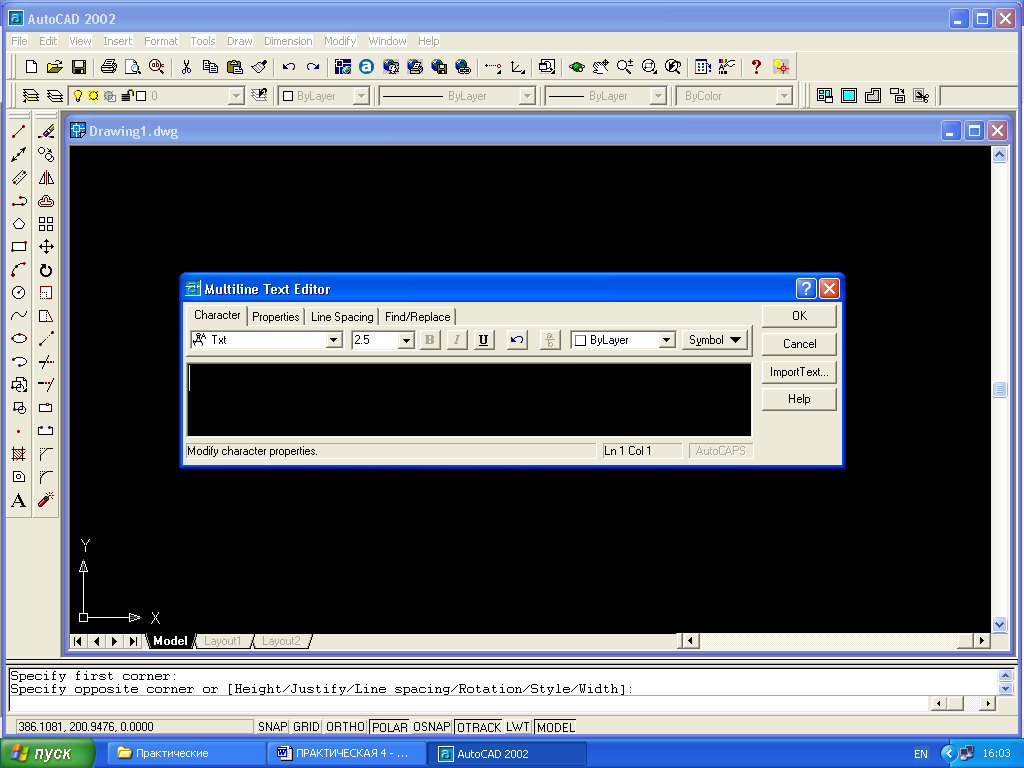The width and height of the screenshot is (1024, 768).
Task: Open the Layers manager icon
Action: click(x=31, y=96)
